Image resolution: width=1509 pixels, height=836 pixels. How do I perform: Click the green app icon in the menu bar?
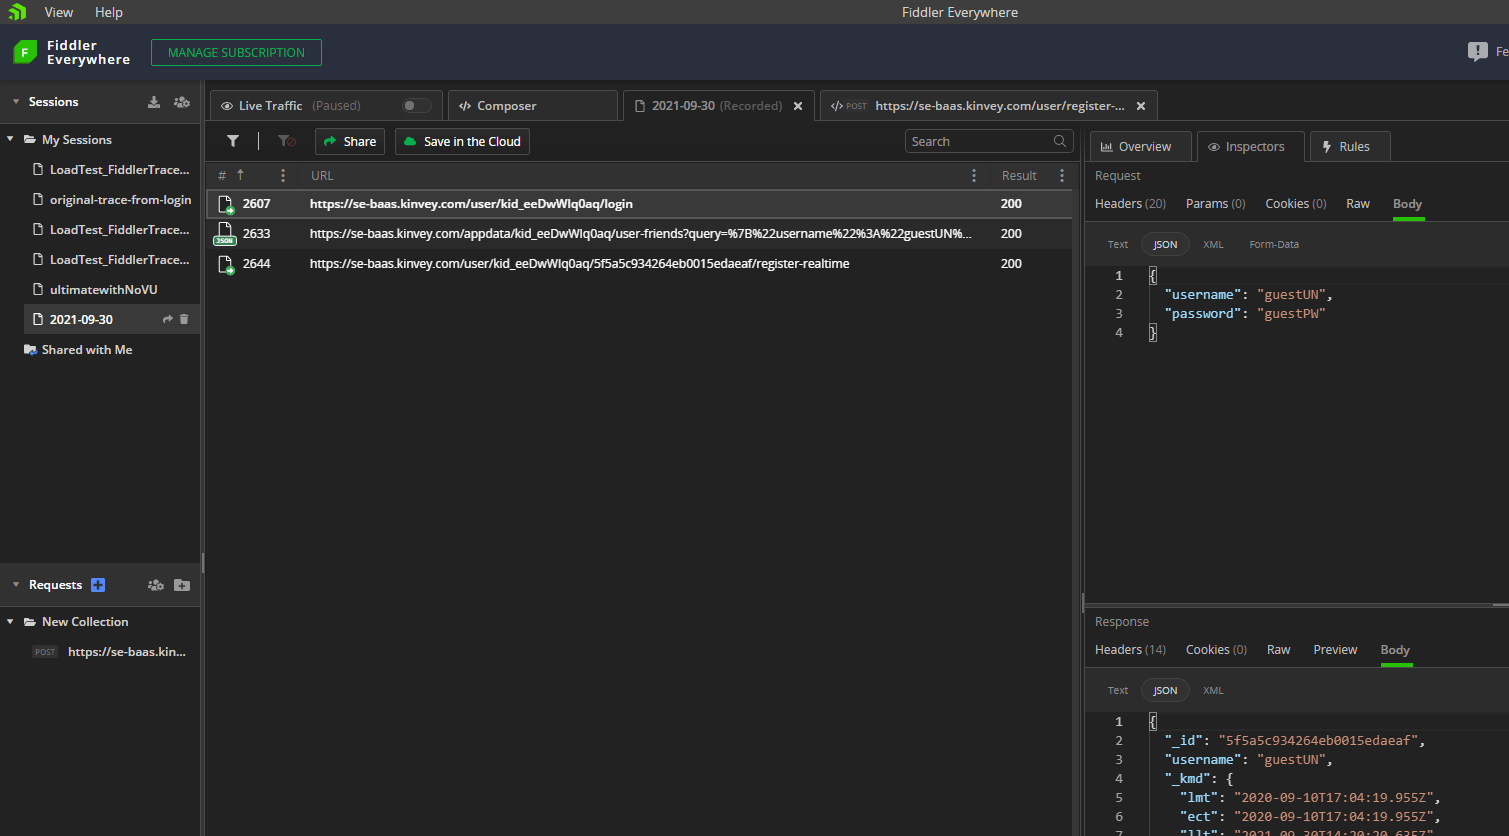(17, 12)
